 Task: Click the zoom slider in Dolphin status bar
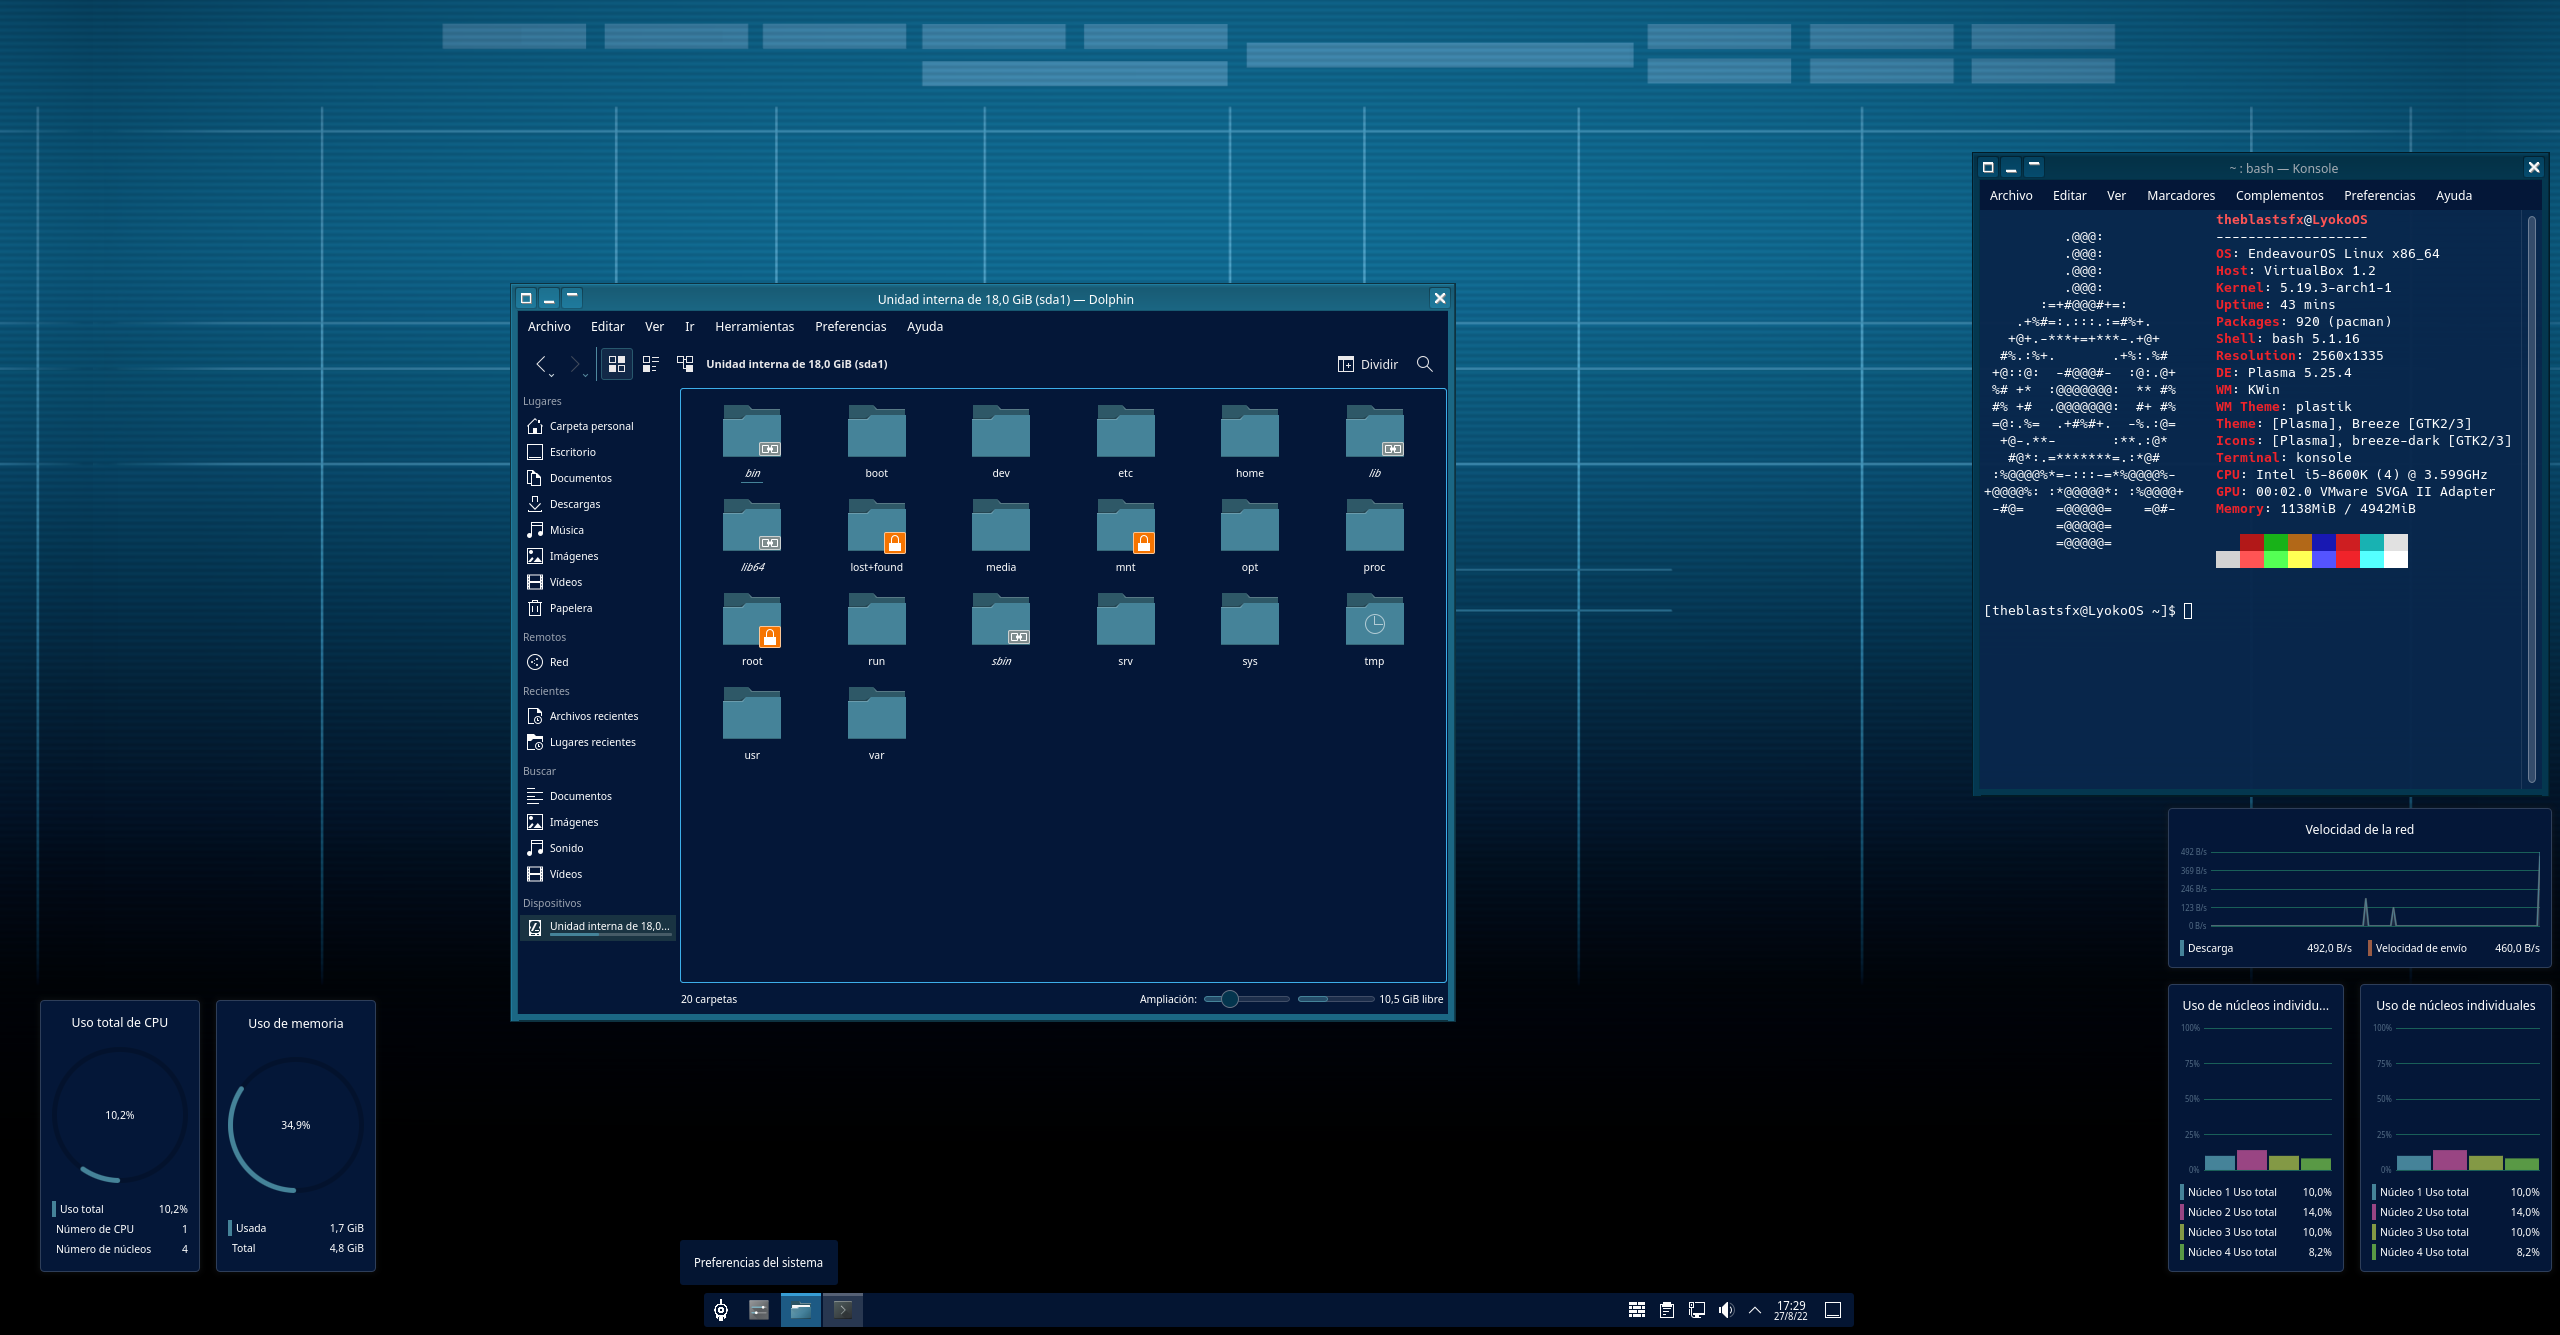(x=1229, y=998)
